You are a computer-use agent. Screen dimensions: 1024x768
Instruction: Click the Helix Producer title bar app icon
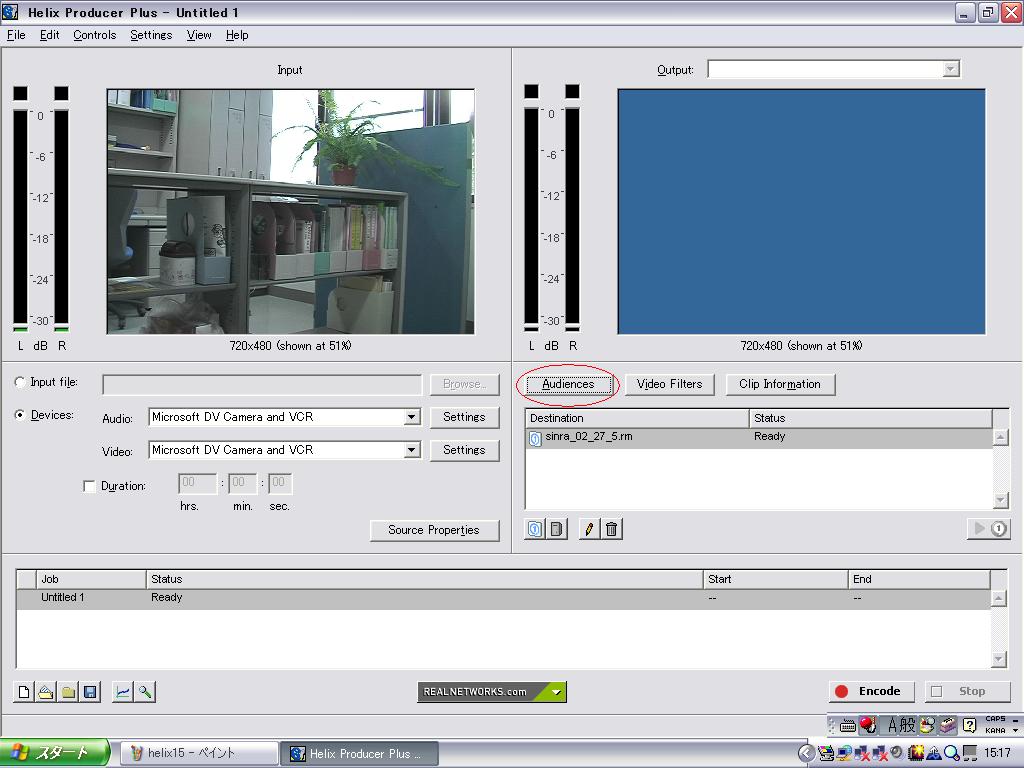[x=10, y=12]
